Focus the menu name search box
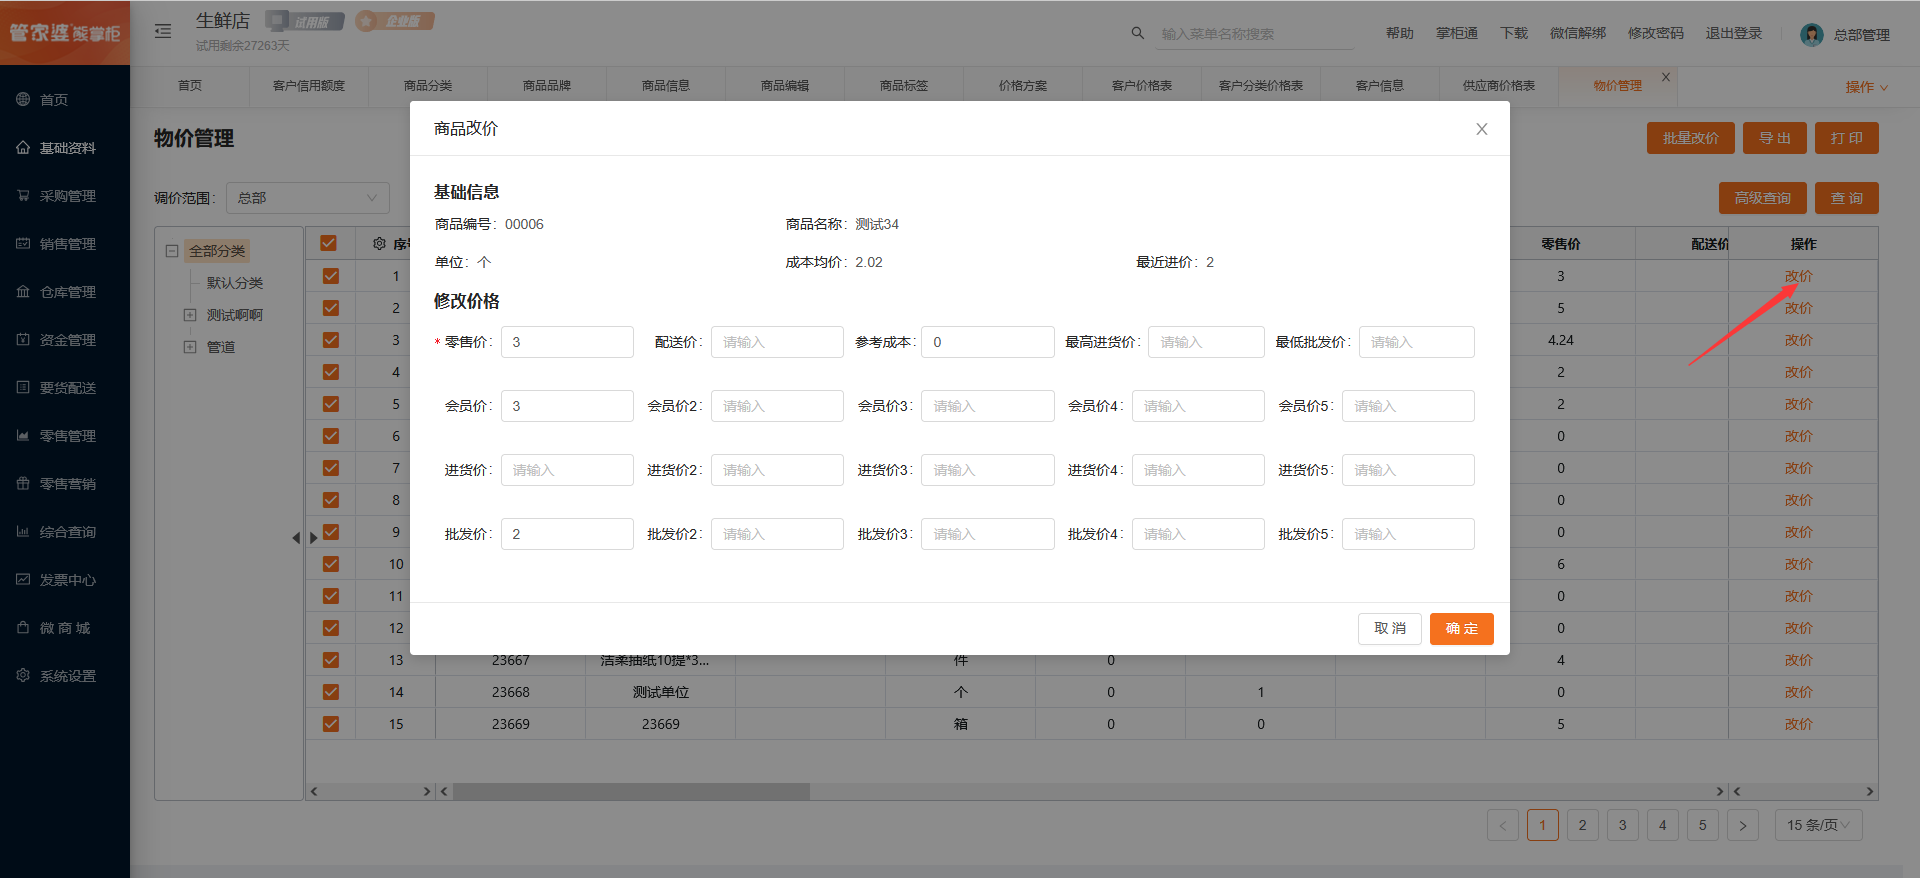 [1255, 34]
